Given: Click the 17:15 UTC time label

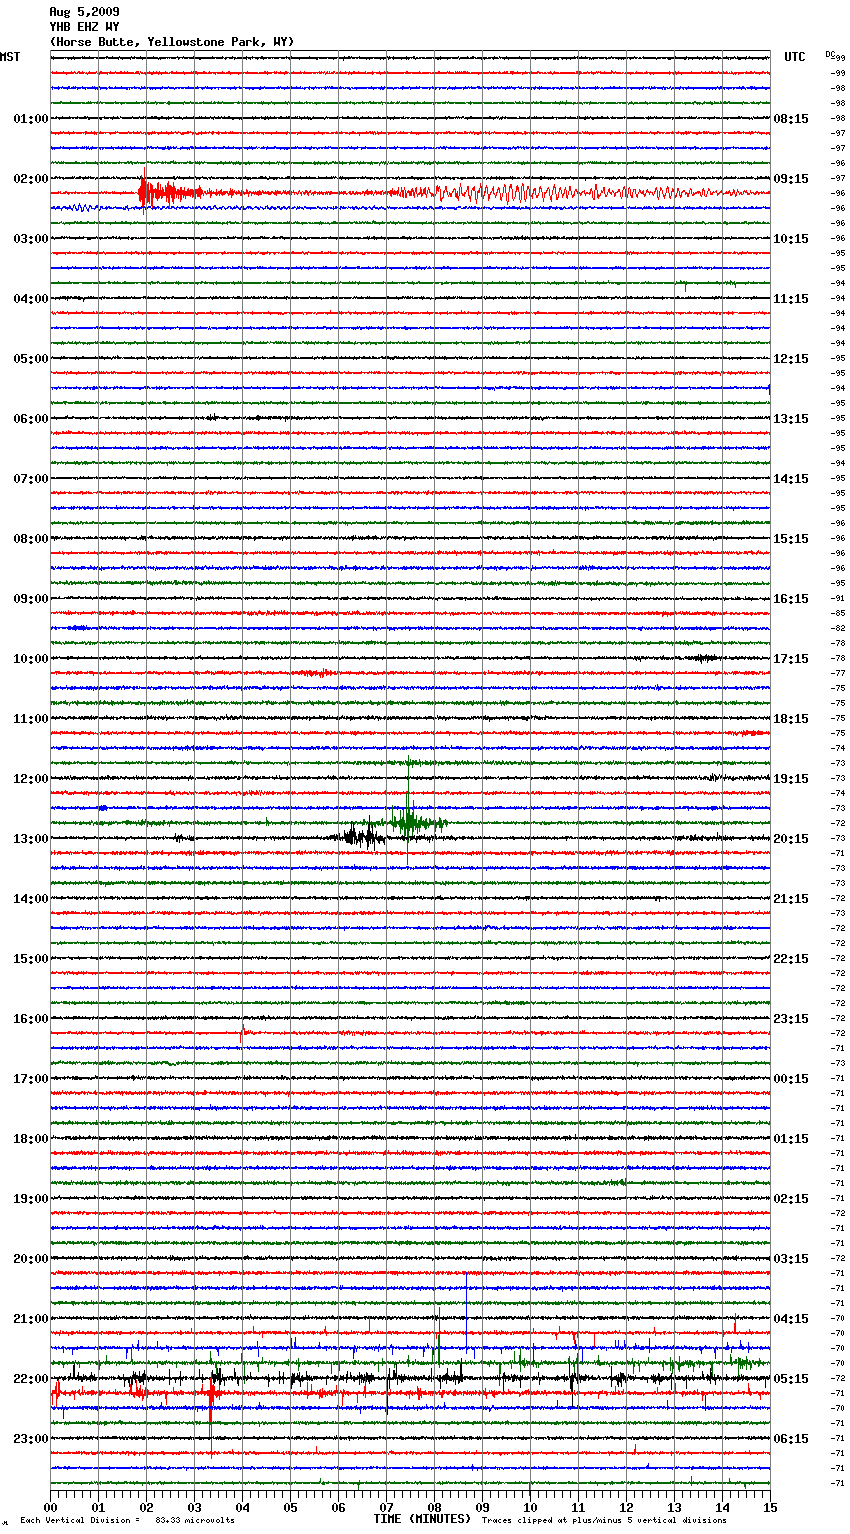Looking at the screenshot, I should pyautogui.click(x=791, y=659).
